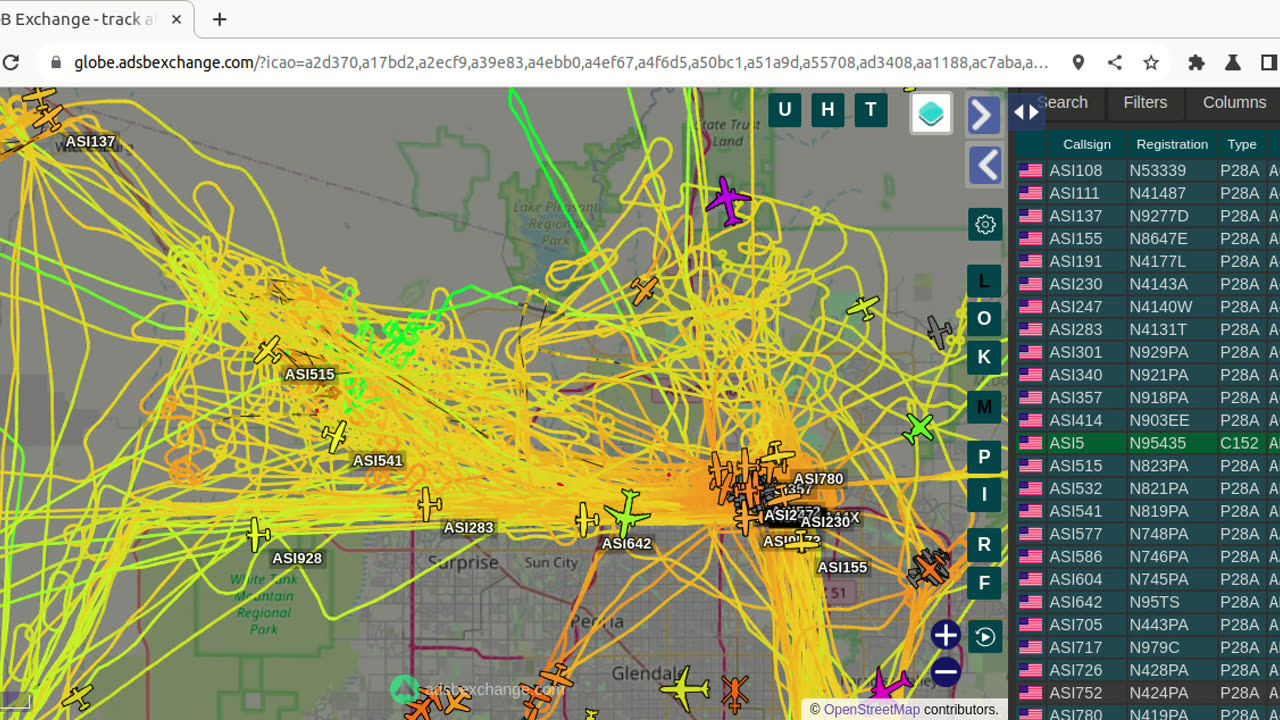Select the highlighted ASI5 row

1148,443
